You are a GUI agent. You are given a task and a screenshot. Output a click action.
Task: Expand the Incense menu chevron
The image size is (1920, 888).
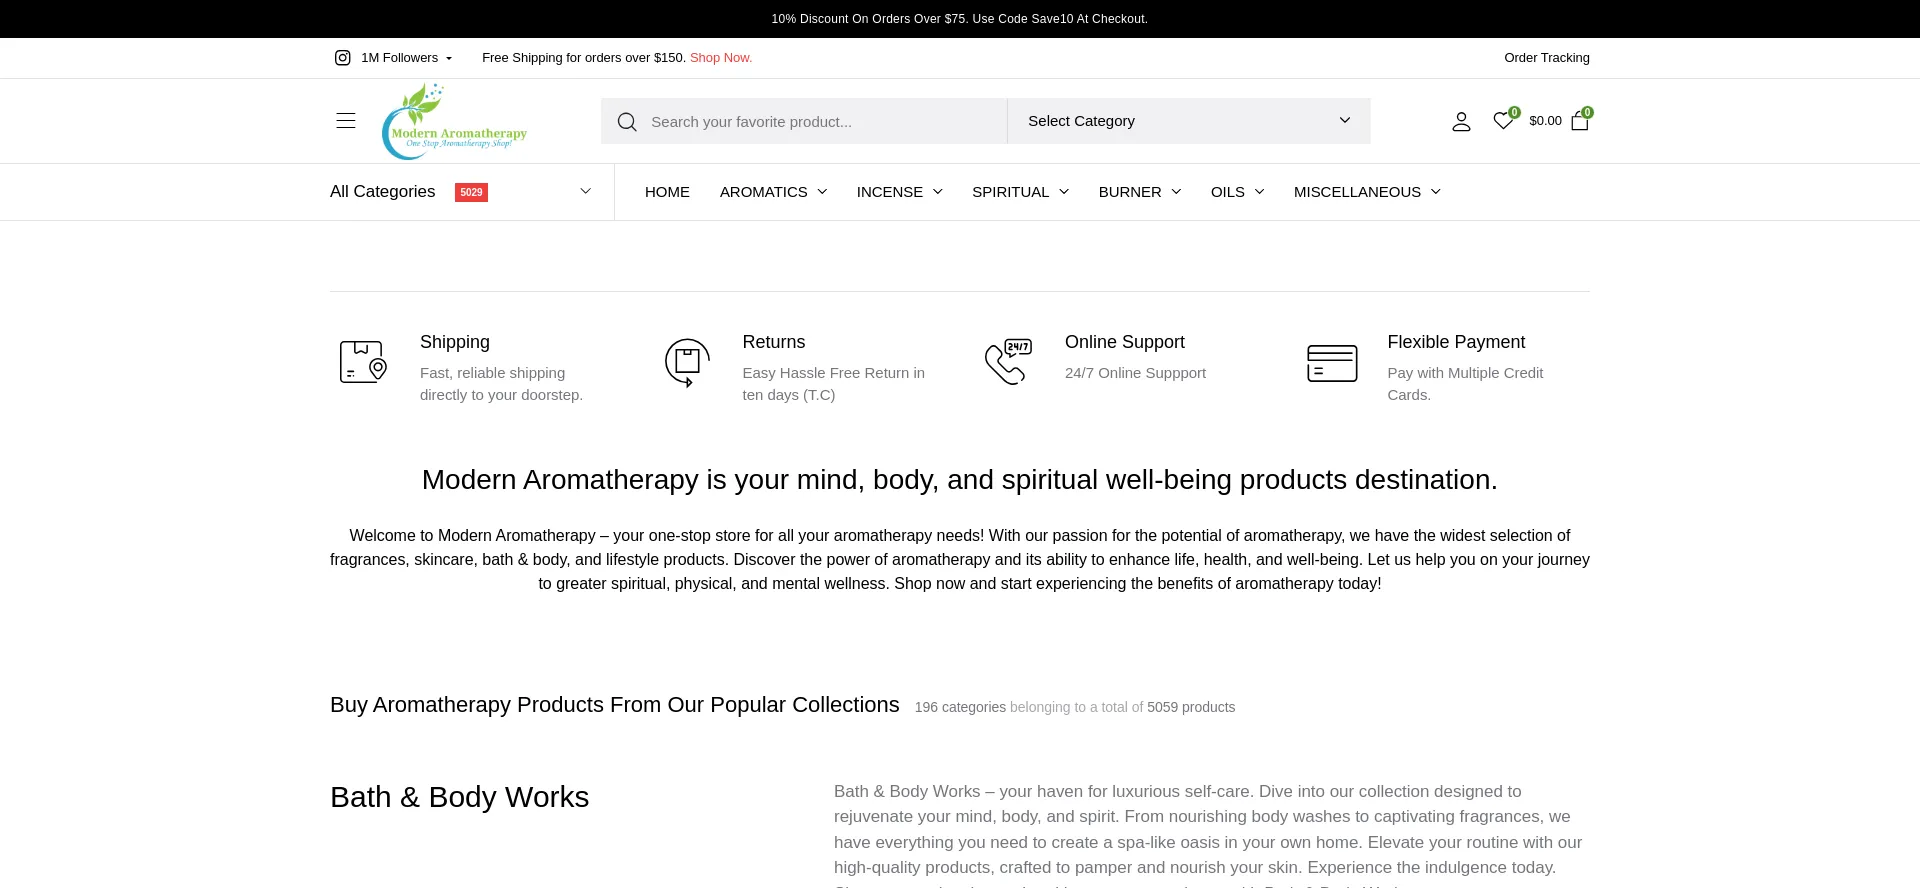click(938, 192)
